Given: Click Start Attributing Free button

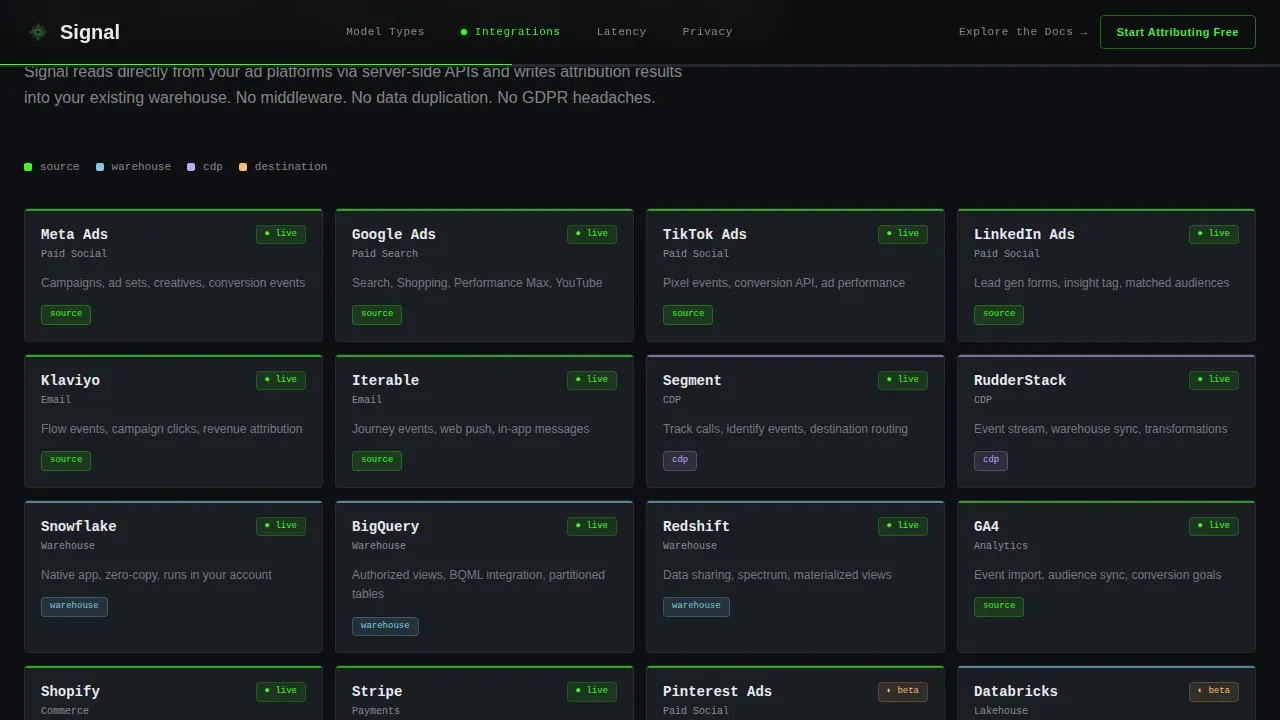Looking at the screenshot, I should tap(1177, 32).
